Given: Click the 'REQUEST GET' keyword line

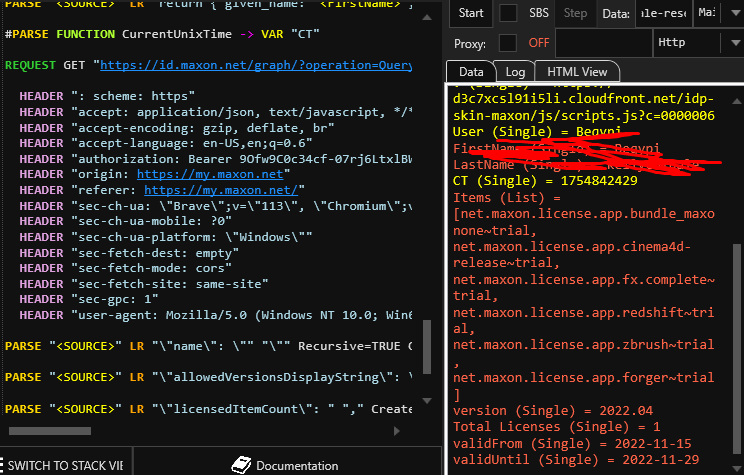Looking at the screenshot, I should coord(208,65).
